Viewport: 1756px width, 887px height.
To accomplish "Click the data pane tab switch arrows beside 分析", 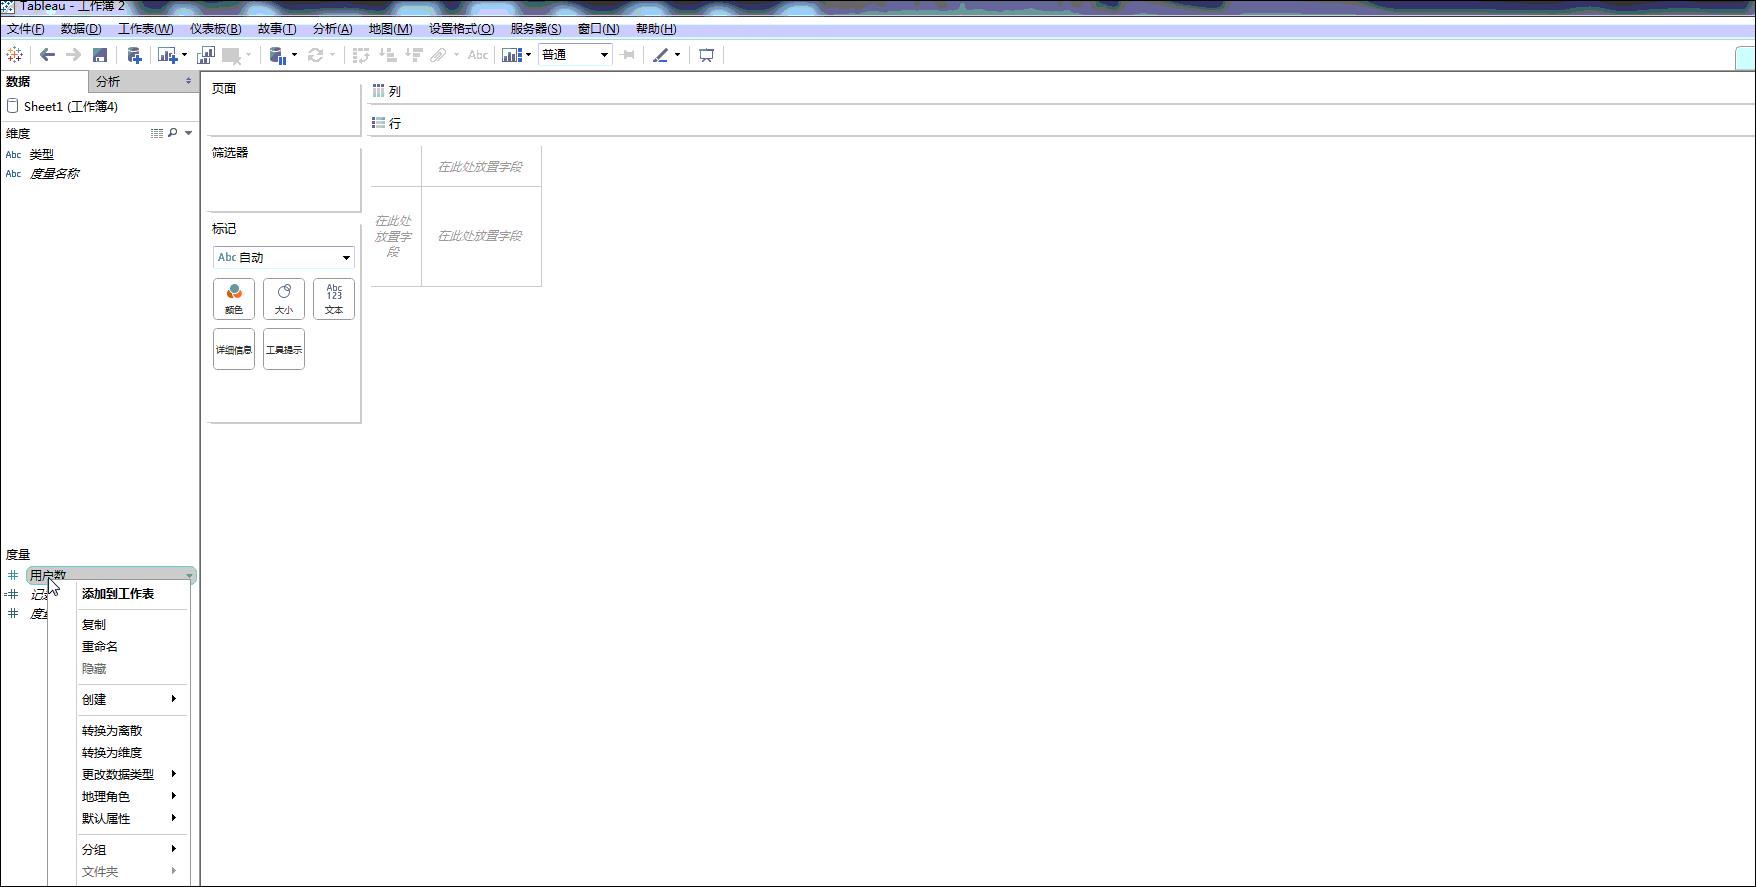I will click(188, 81).
